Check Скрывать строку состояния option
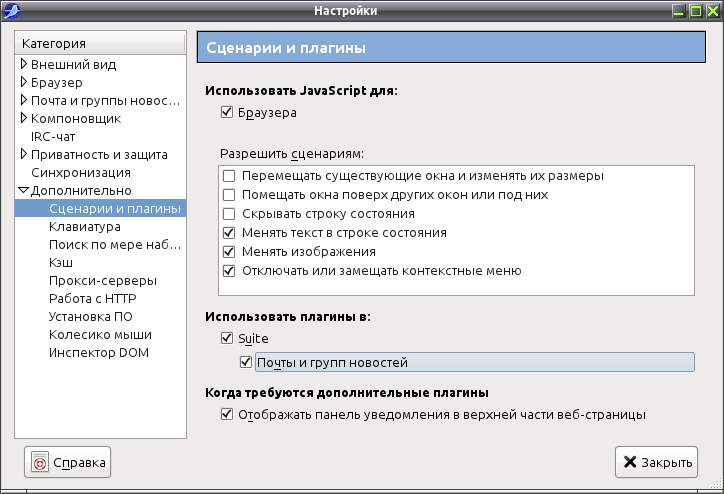Screen dimensions: 724x494 point(229,214)
